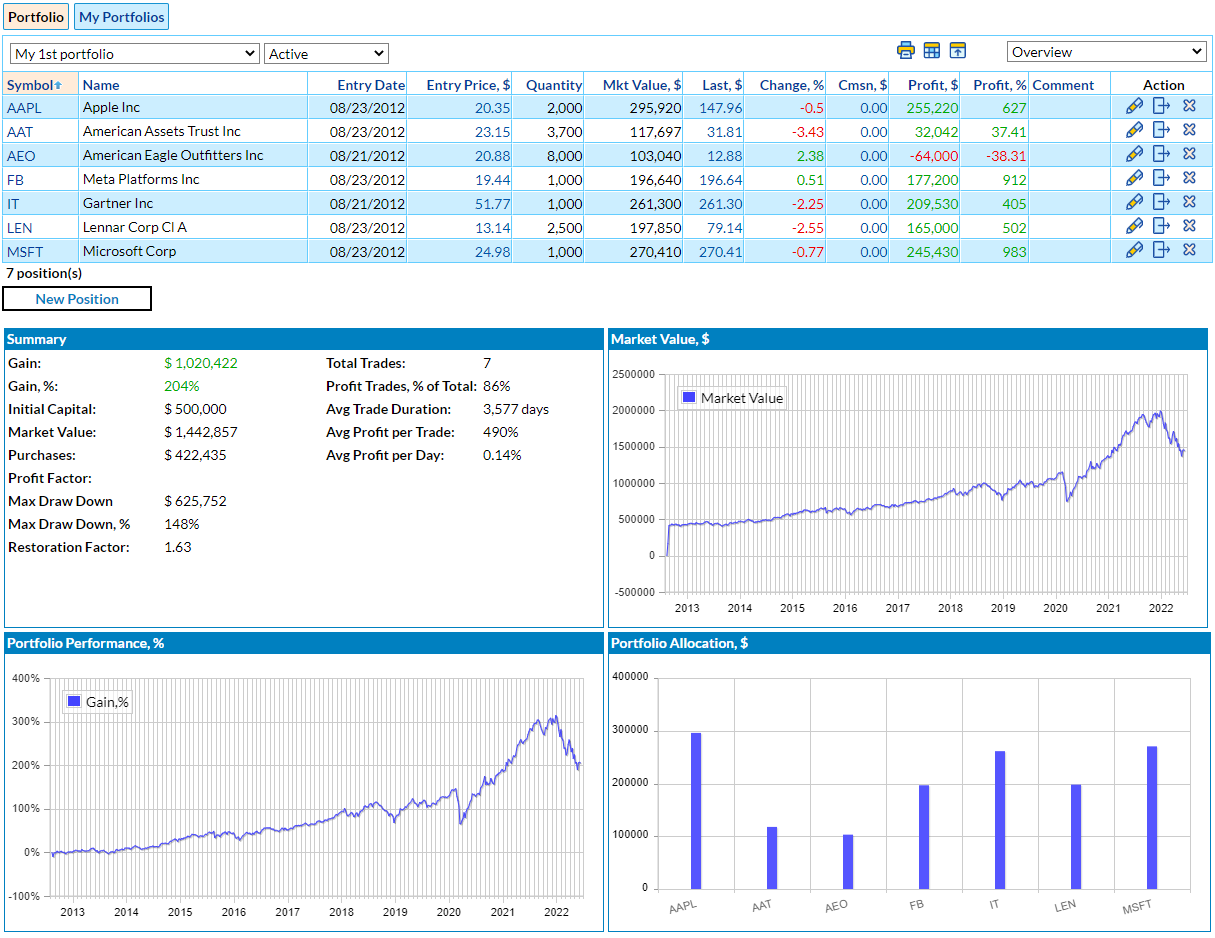
Task: Sort by the Last, $ column header
Action: coord(722,85)
